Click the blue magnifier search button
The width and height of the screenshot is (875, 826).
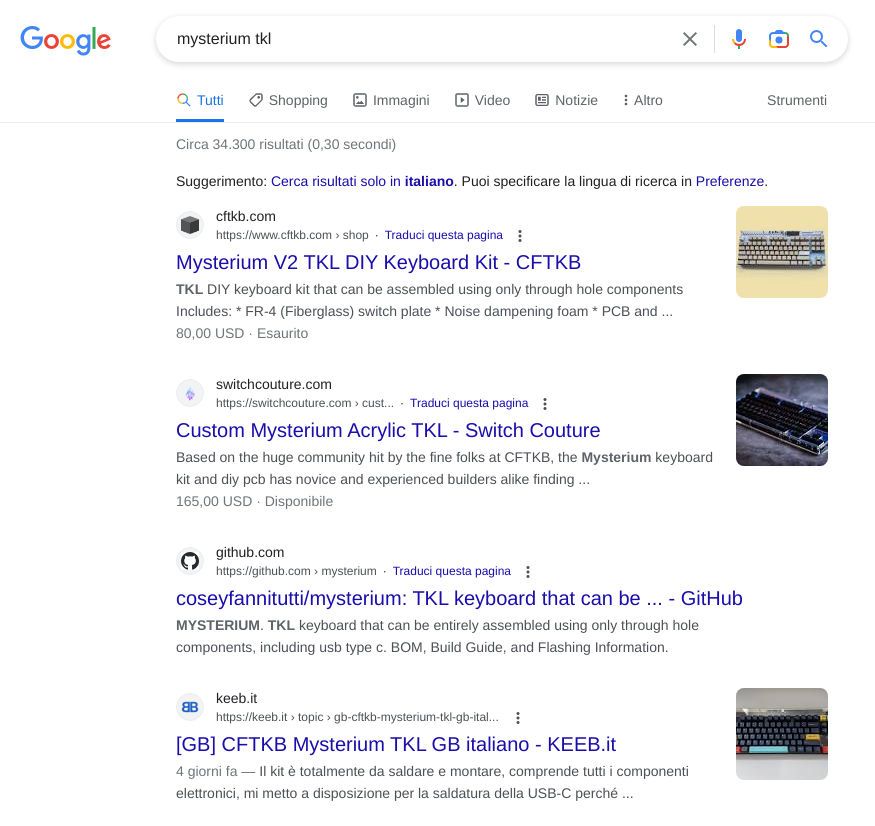818,39
